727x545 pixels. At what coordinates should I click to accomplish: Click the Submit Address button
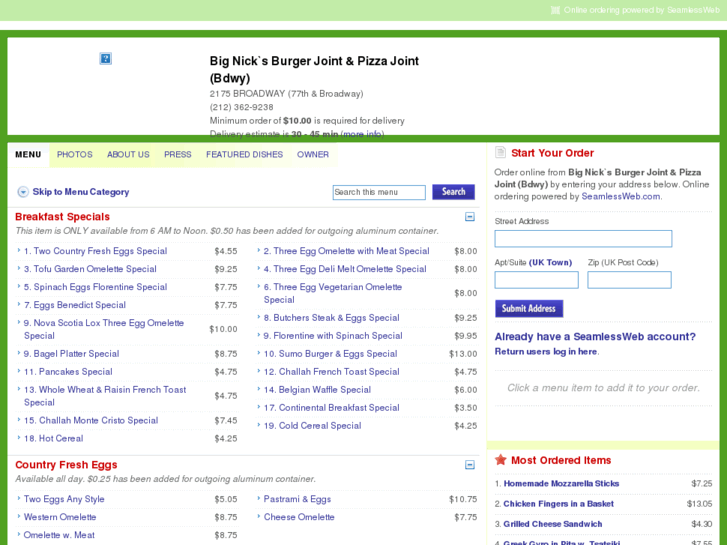point(529,308)
